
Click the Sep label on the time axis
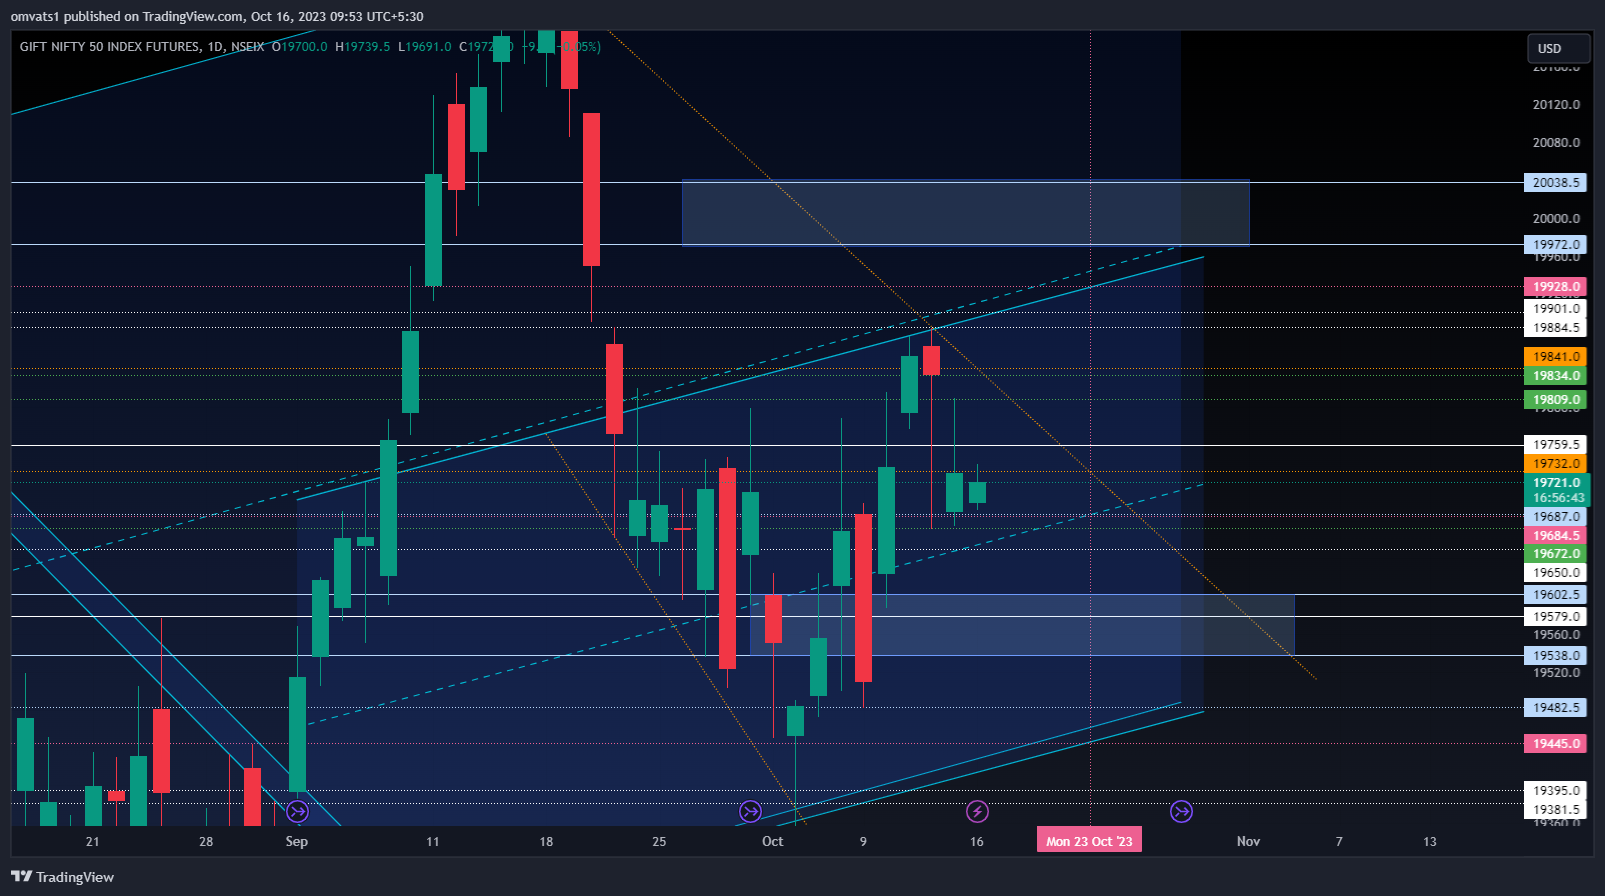point(296,842)
